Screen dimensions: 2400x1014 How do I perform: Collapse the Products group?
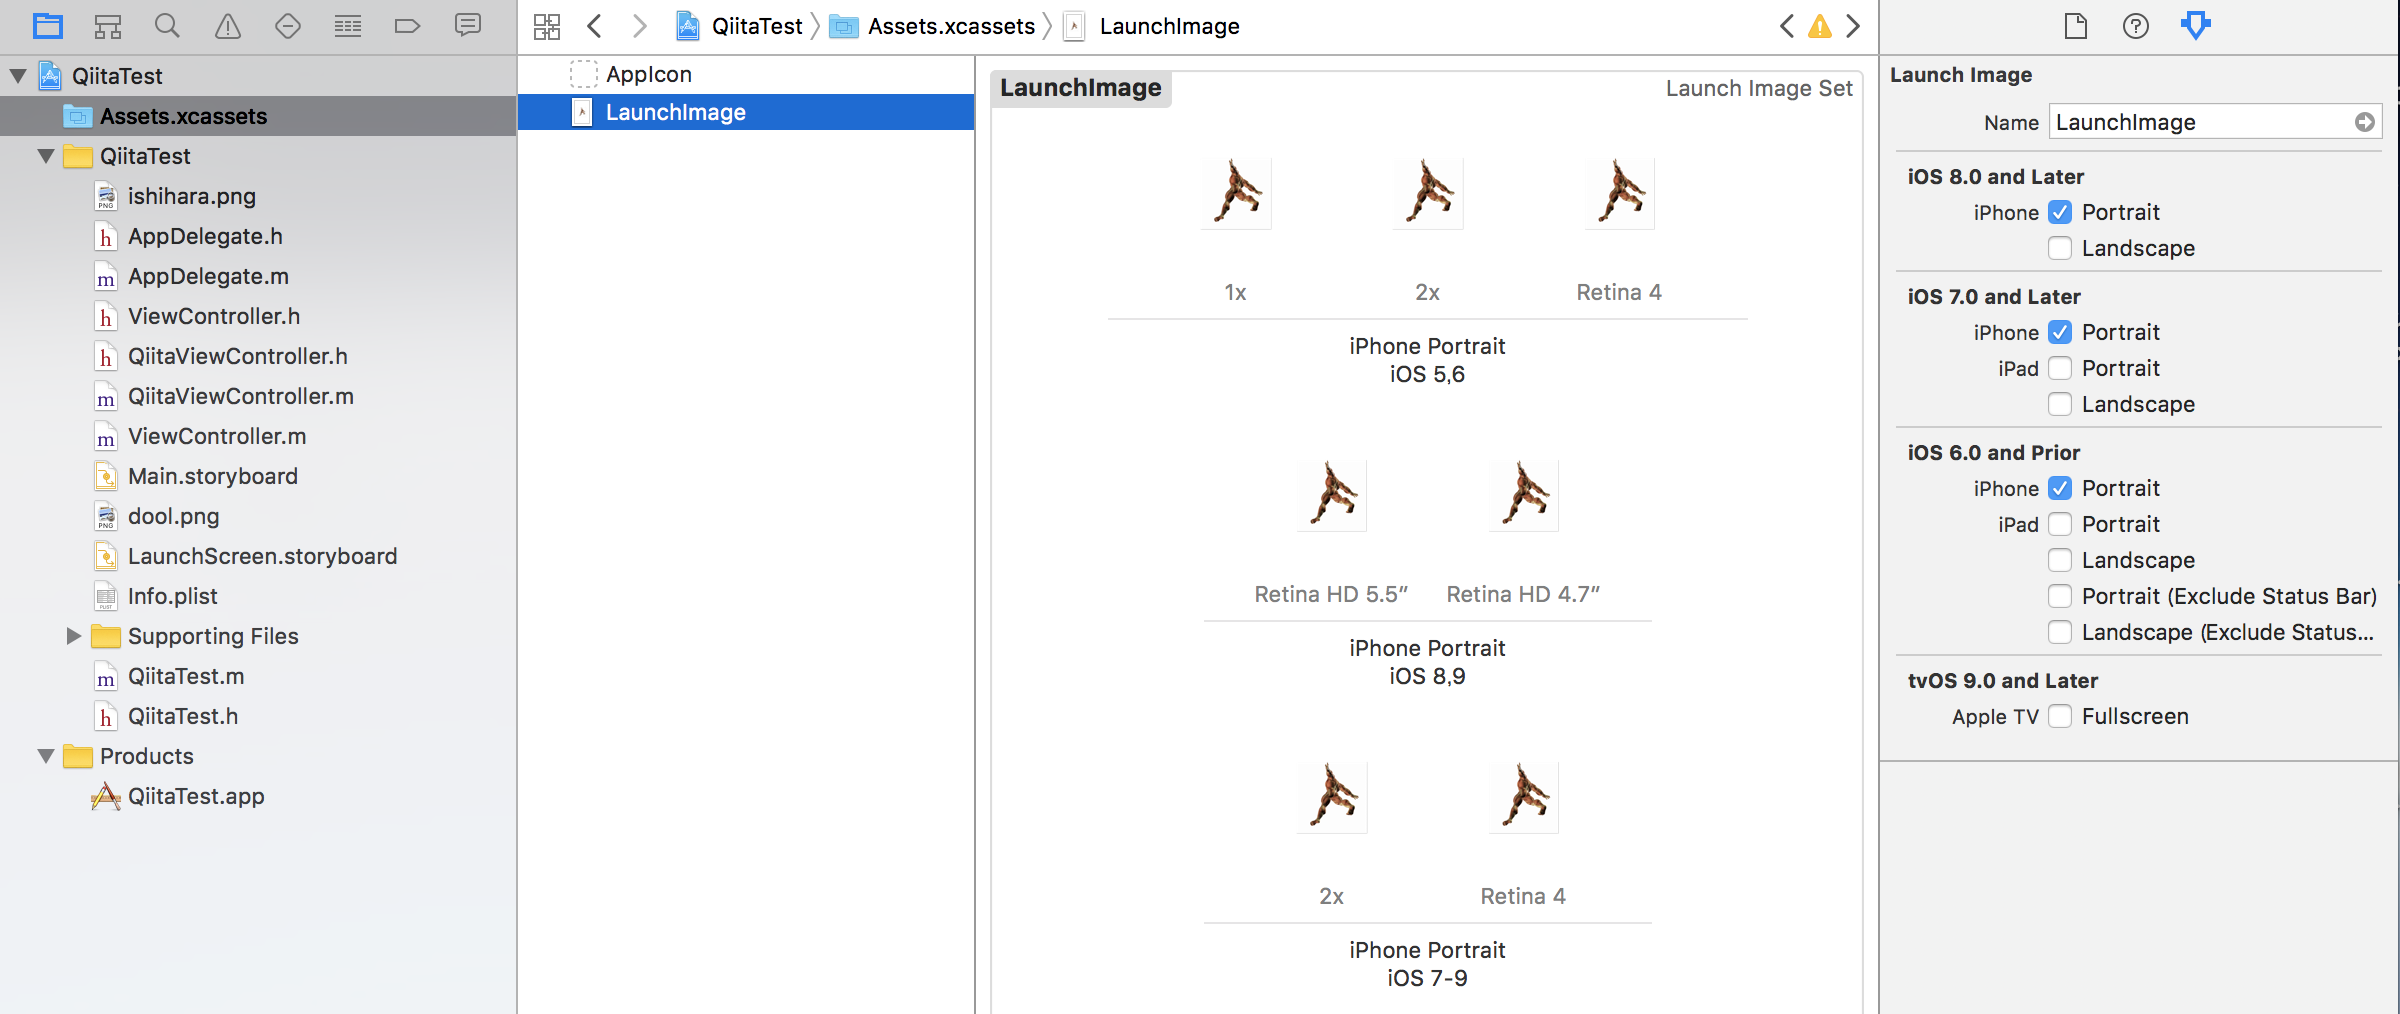pos(46,756)
